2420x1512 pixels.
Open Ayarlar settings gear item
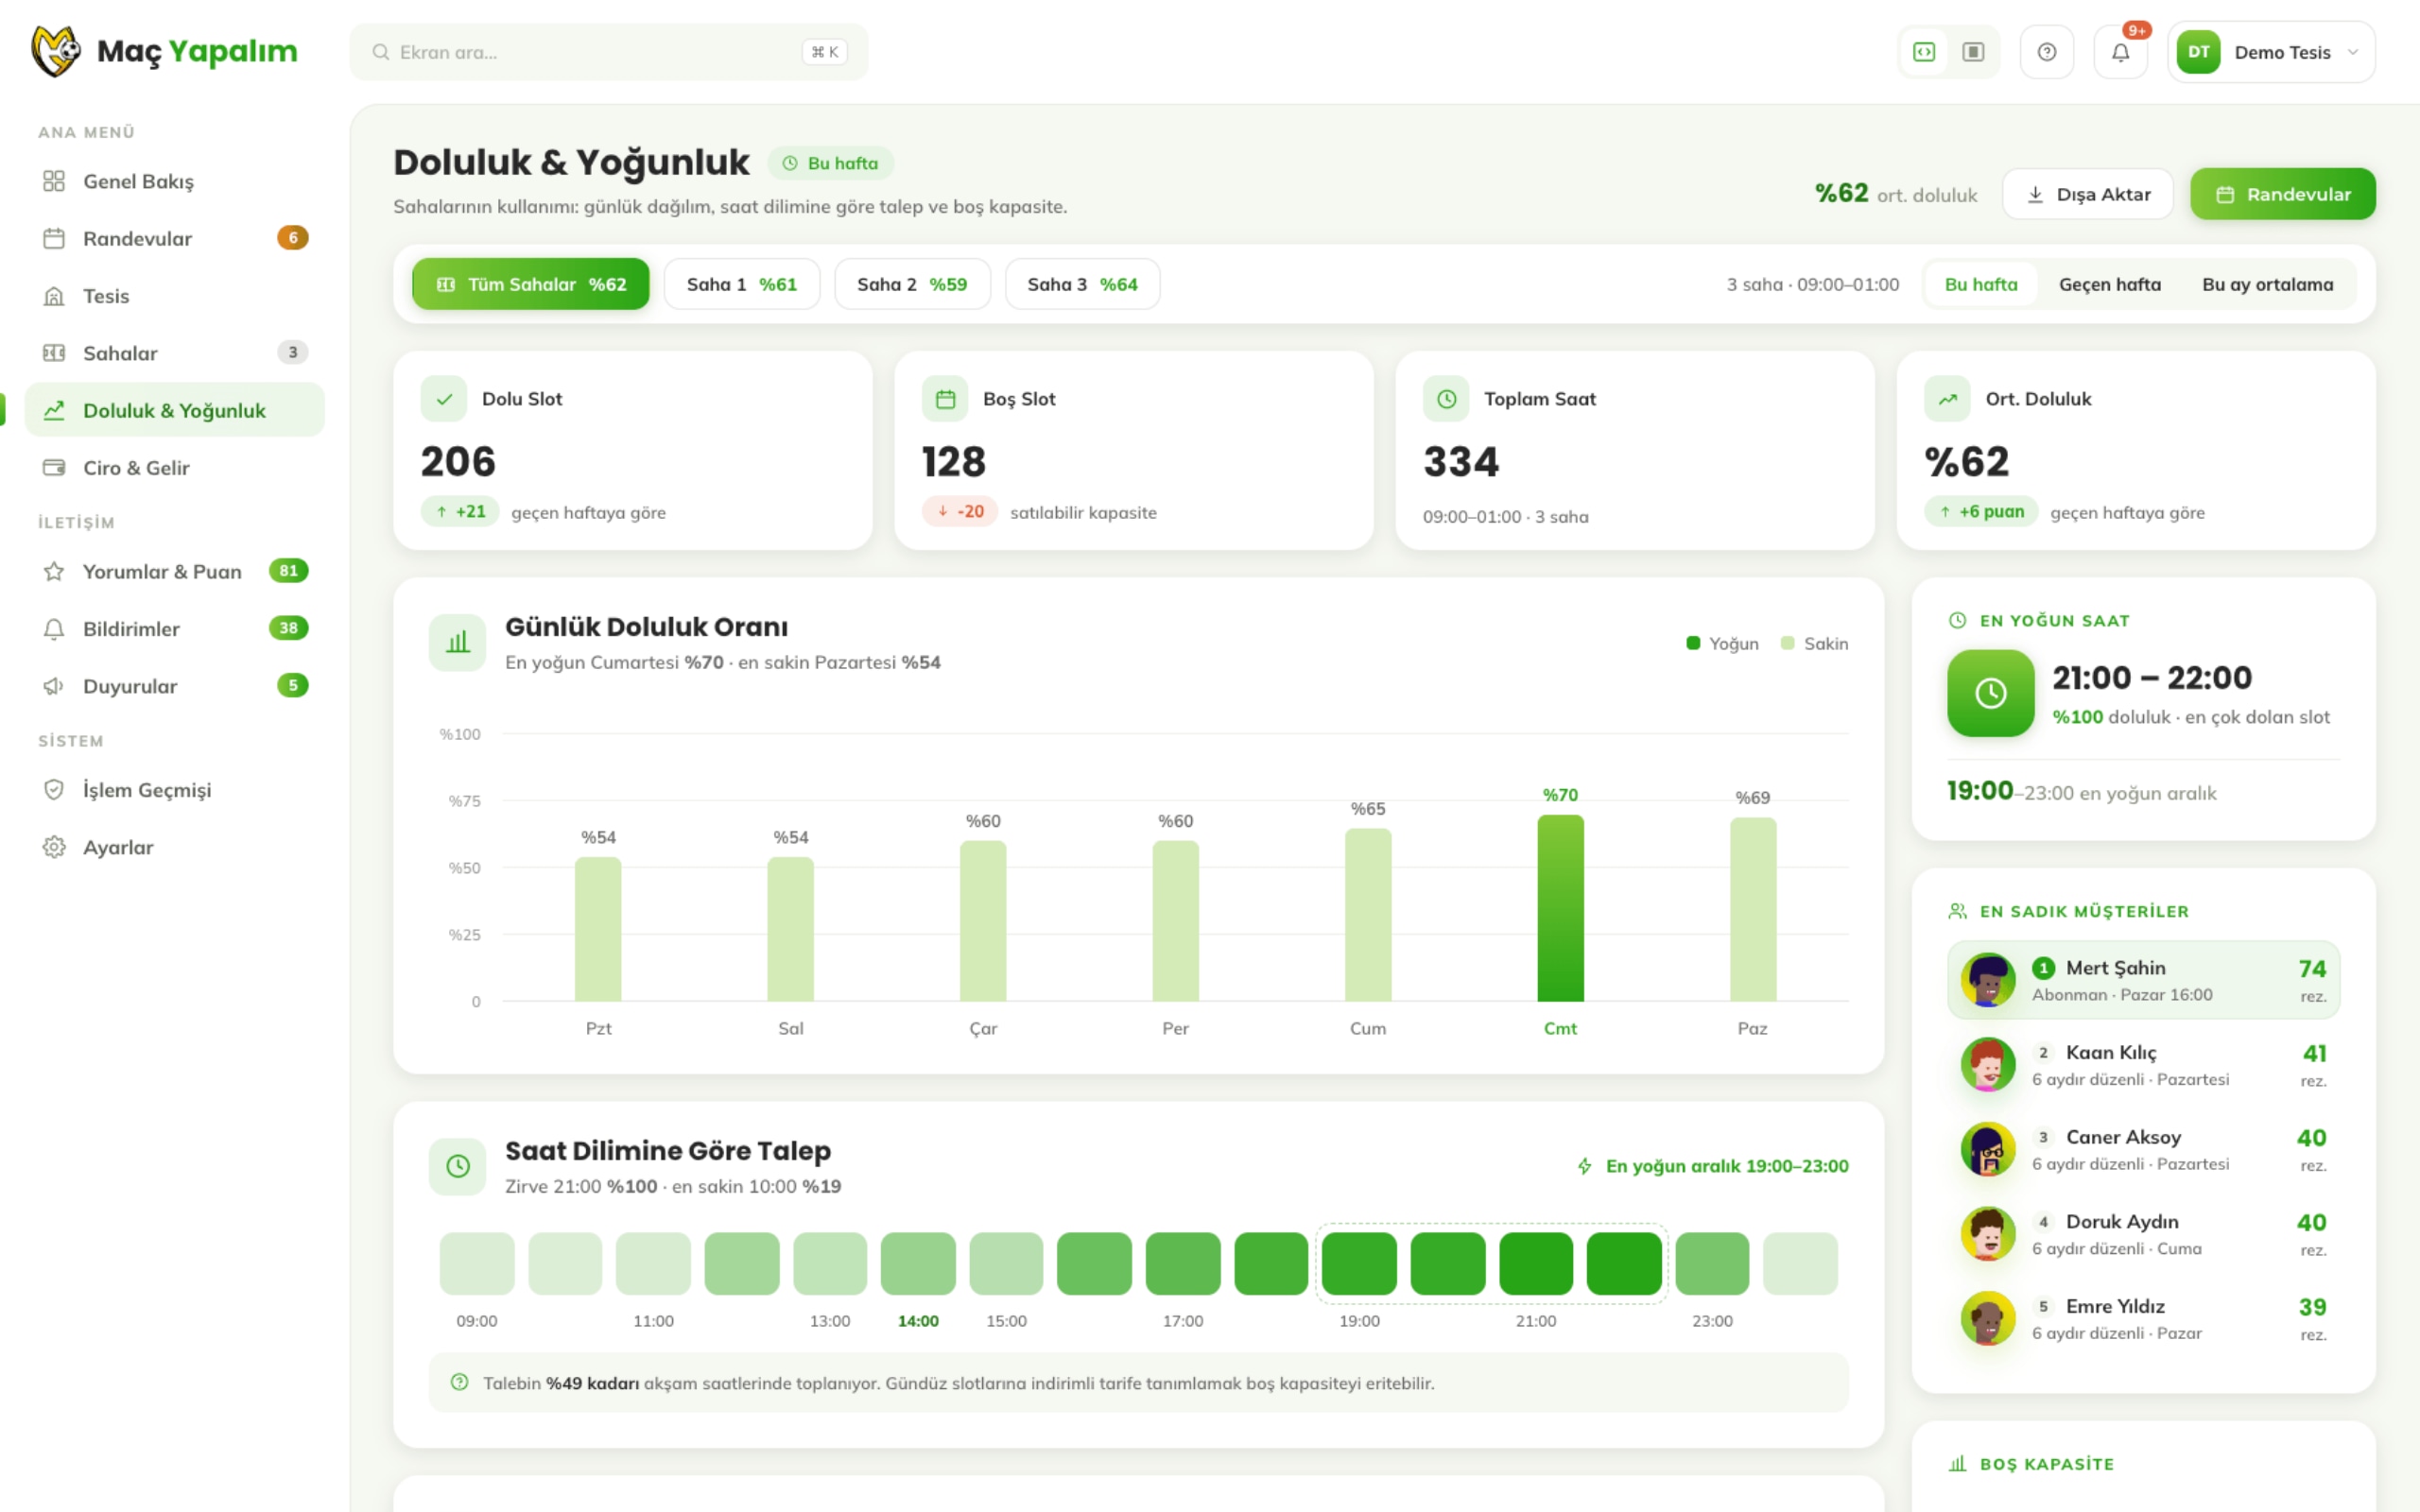coord(175,847)
